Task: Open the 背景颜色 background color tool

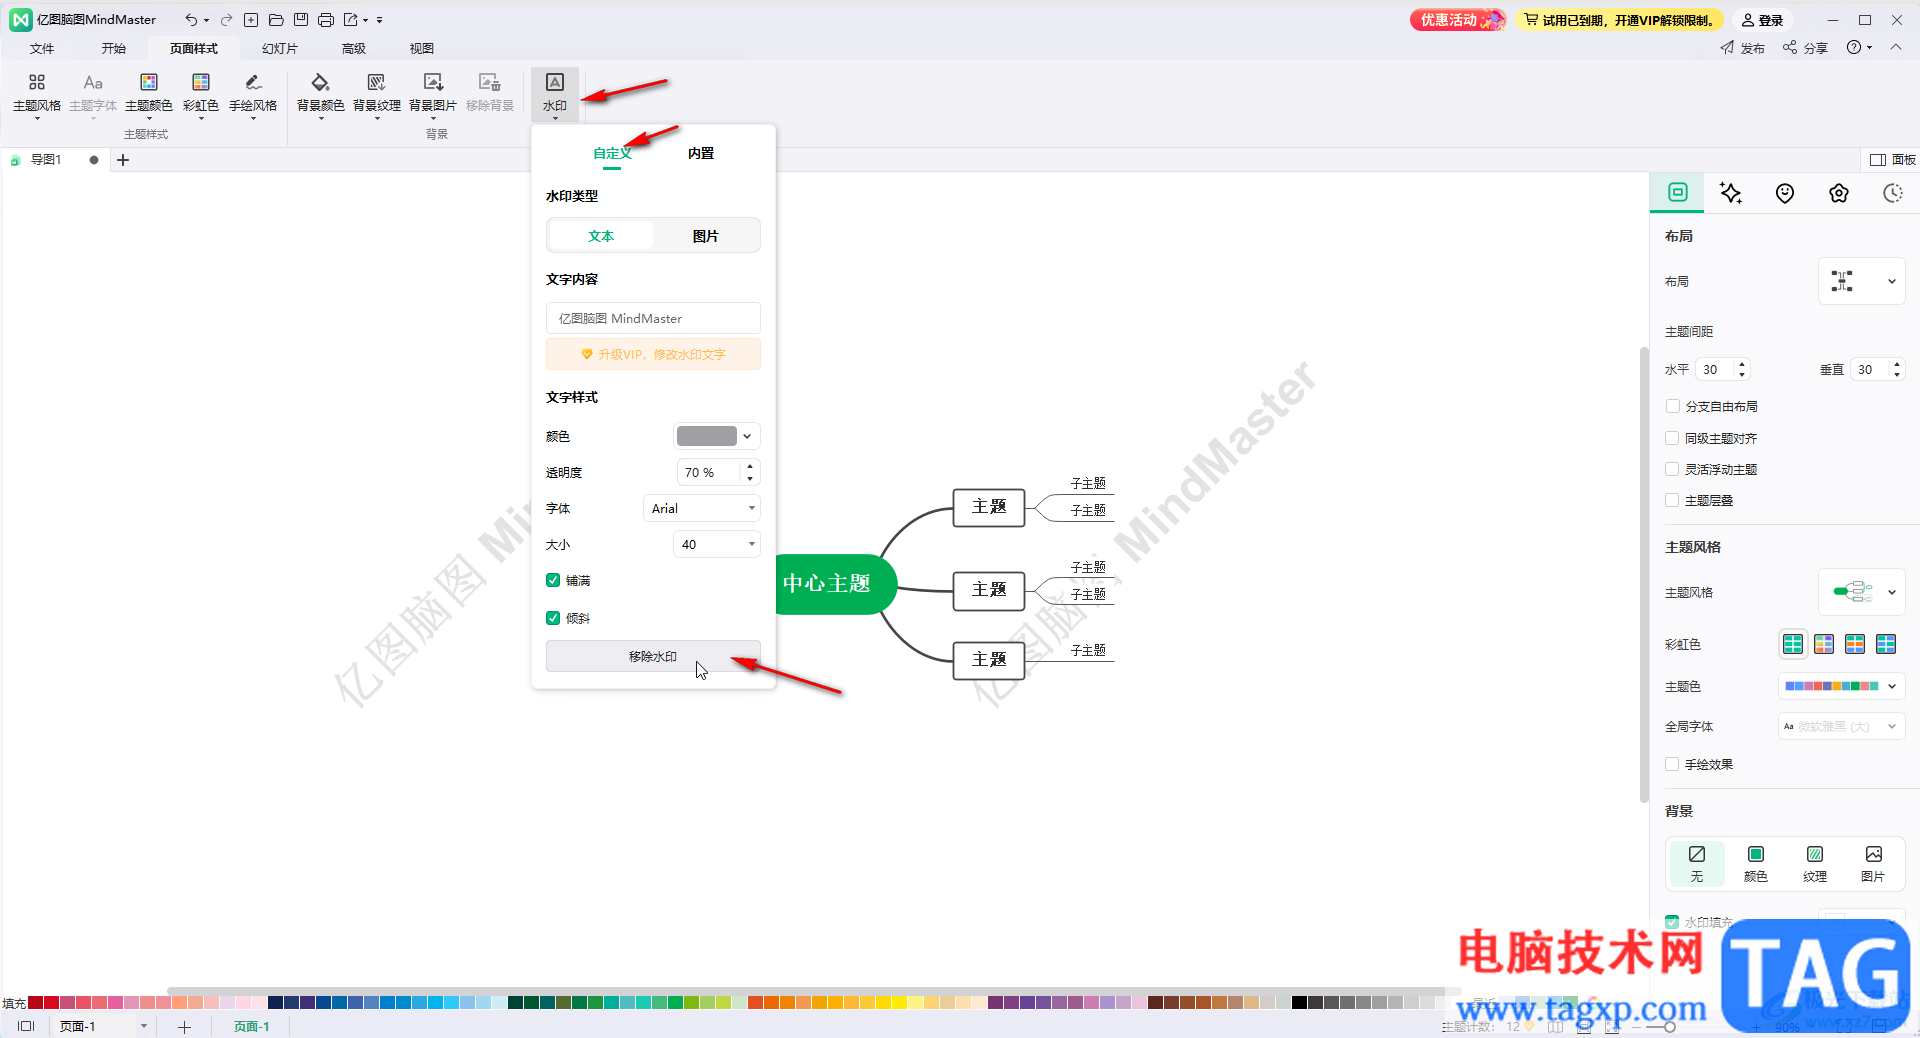Action: point(321,94)
